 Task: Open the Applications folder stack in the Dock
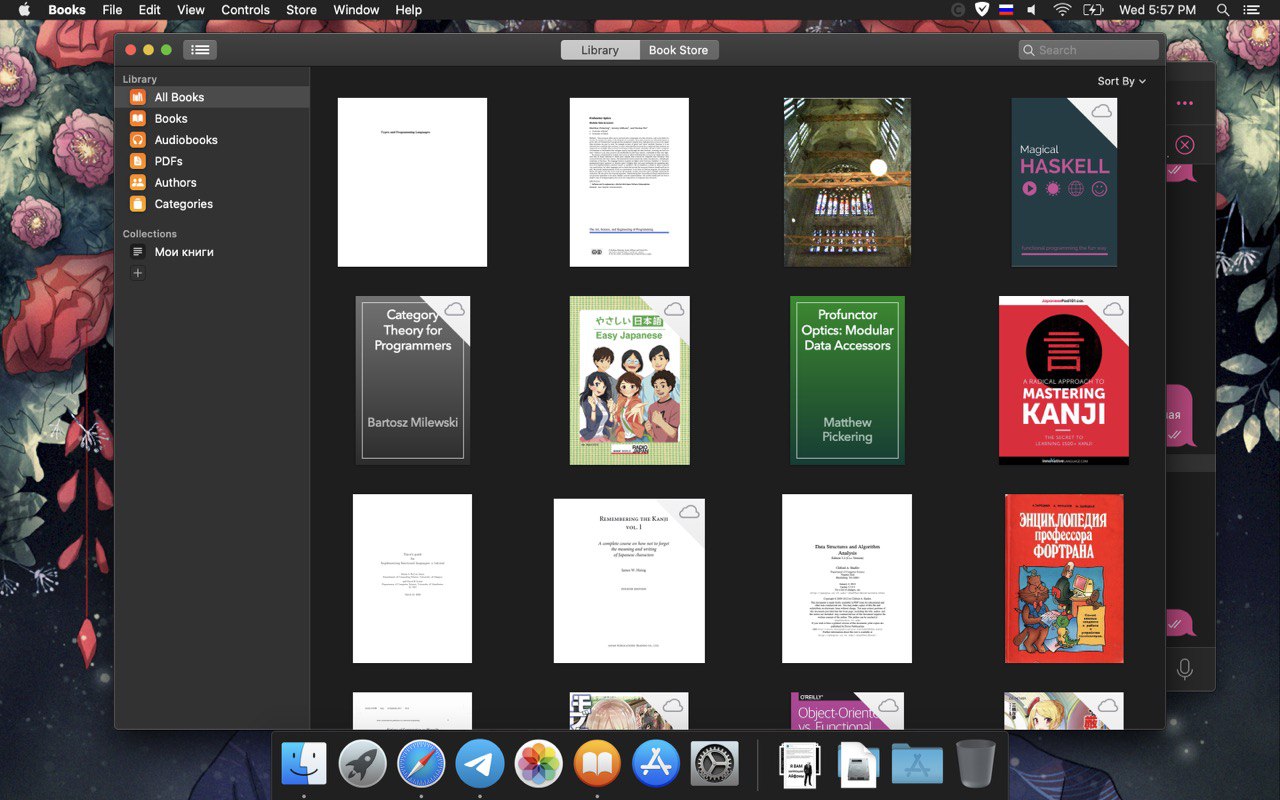point(917,764)
